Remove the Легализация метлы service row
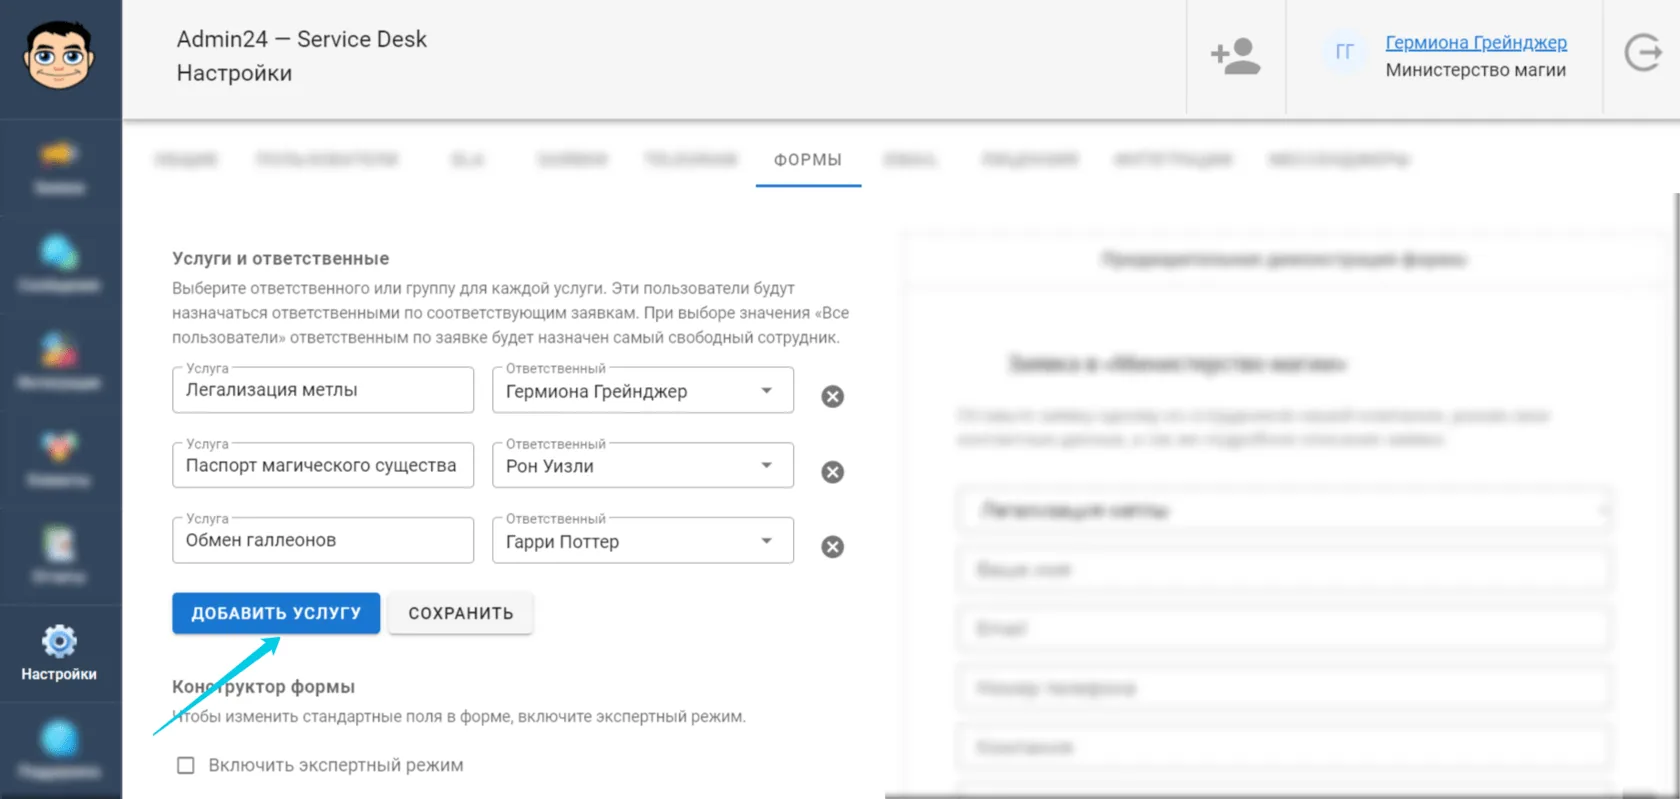The width and height of the screenshot is (1680, 799). click(x=832, y=397)
